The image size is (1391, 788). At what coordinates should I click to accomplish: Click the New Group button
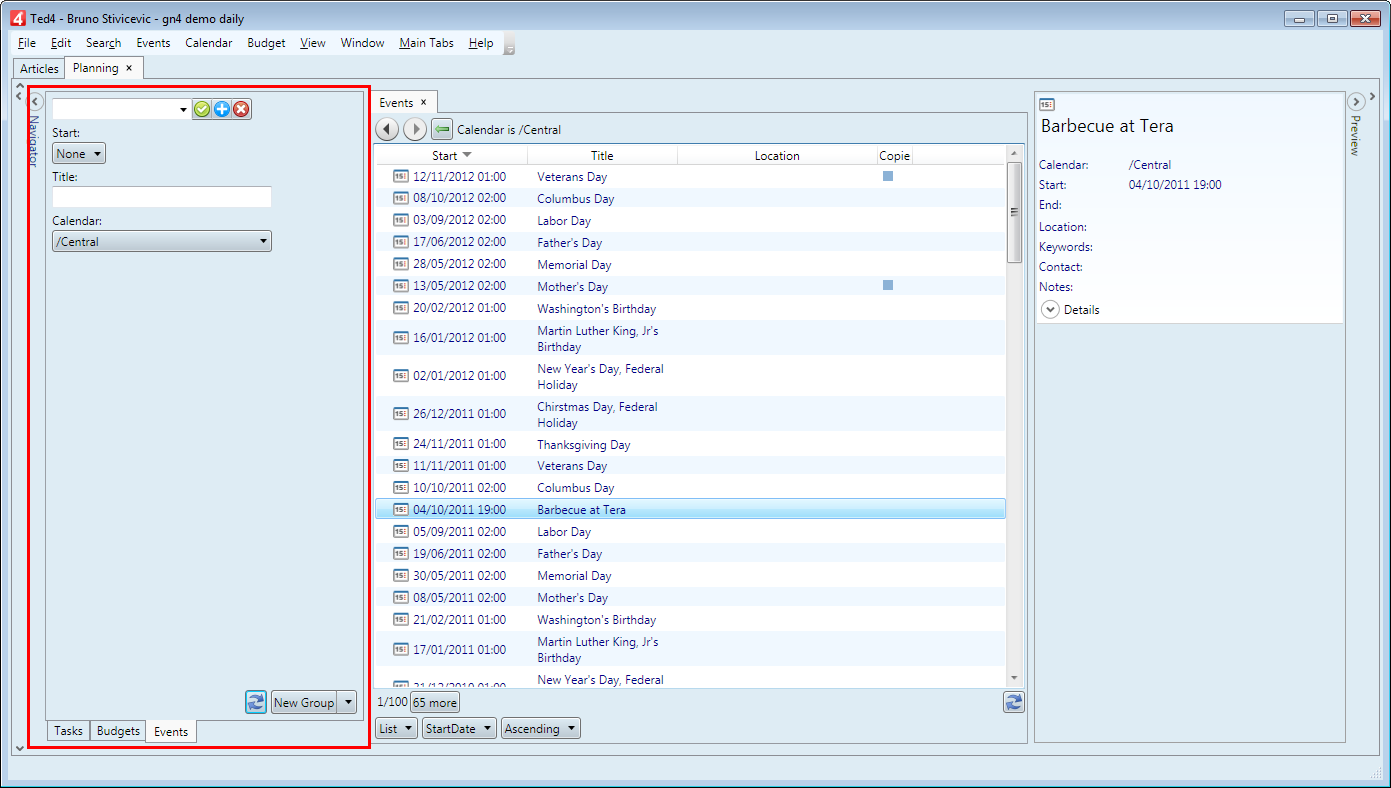(304, 703)
